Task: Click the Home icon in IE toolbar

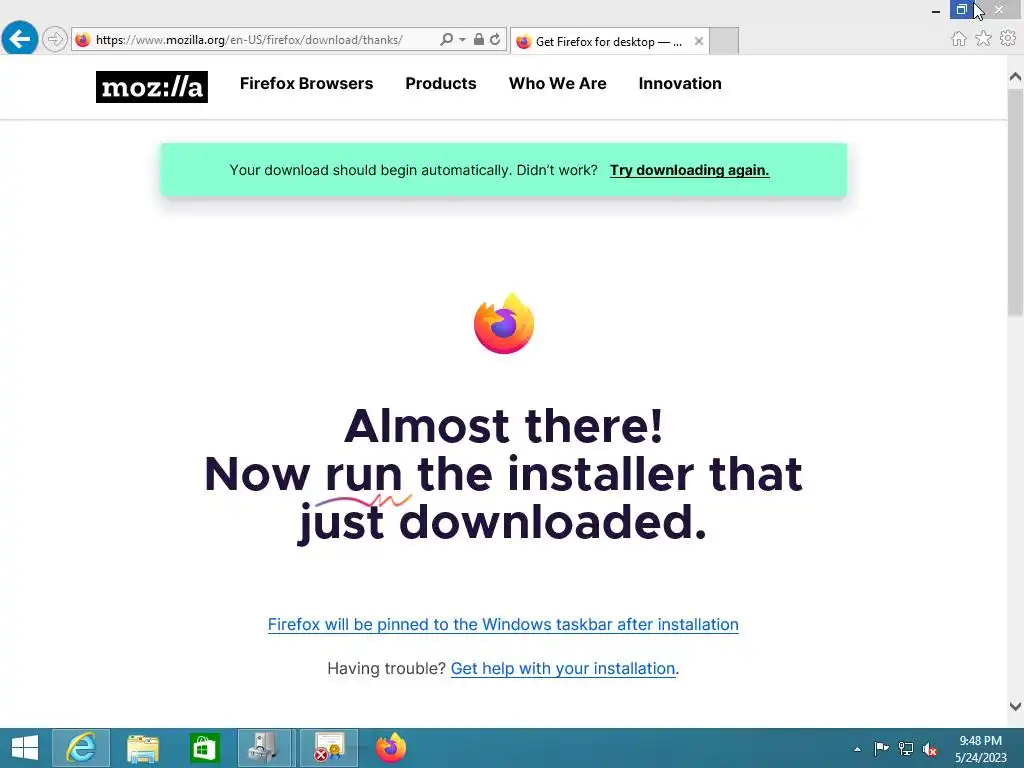Action: 959,39
